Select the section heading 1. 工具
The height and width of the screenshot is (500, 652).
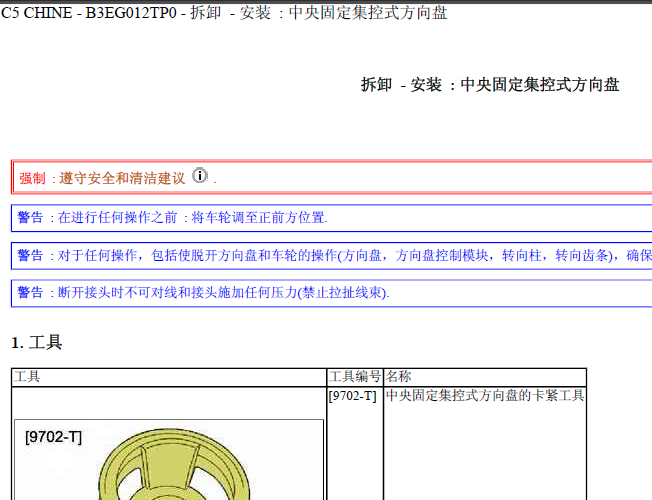pos(37,343)
